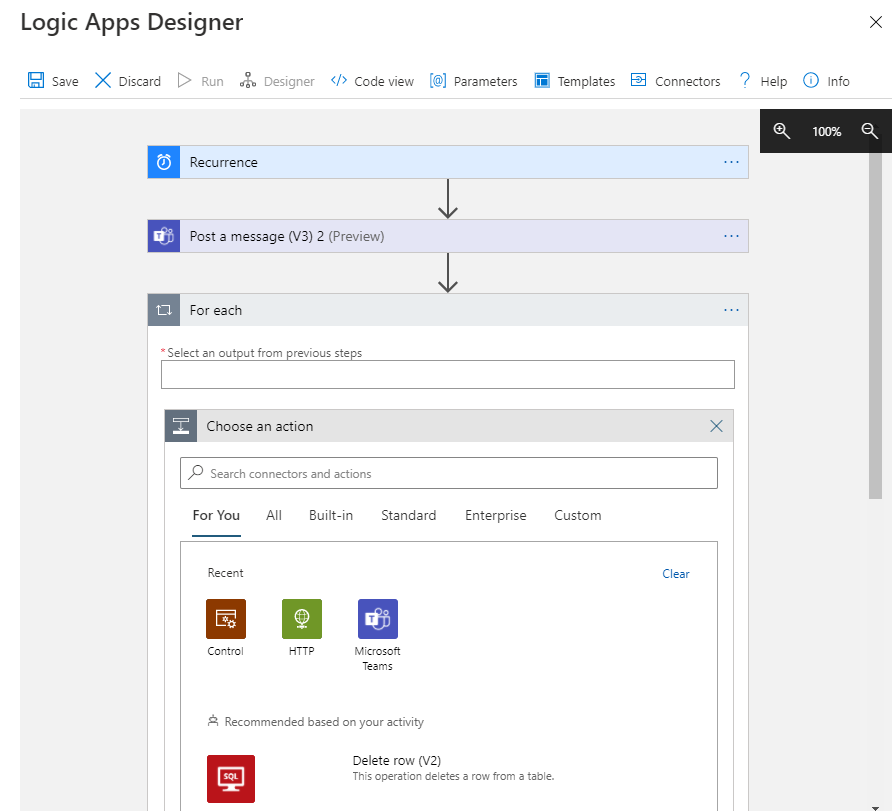The image size is (892, 811).
Task: Close the Choose an action panel
Action: pos(716,426)
